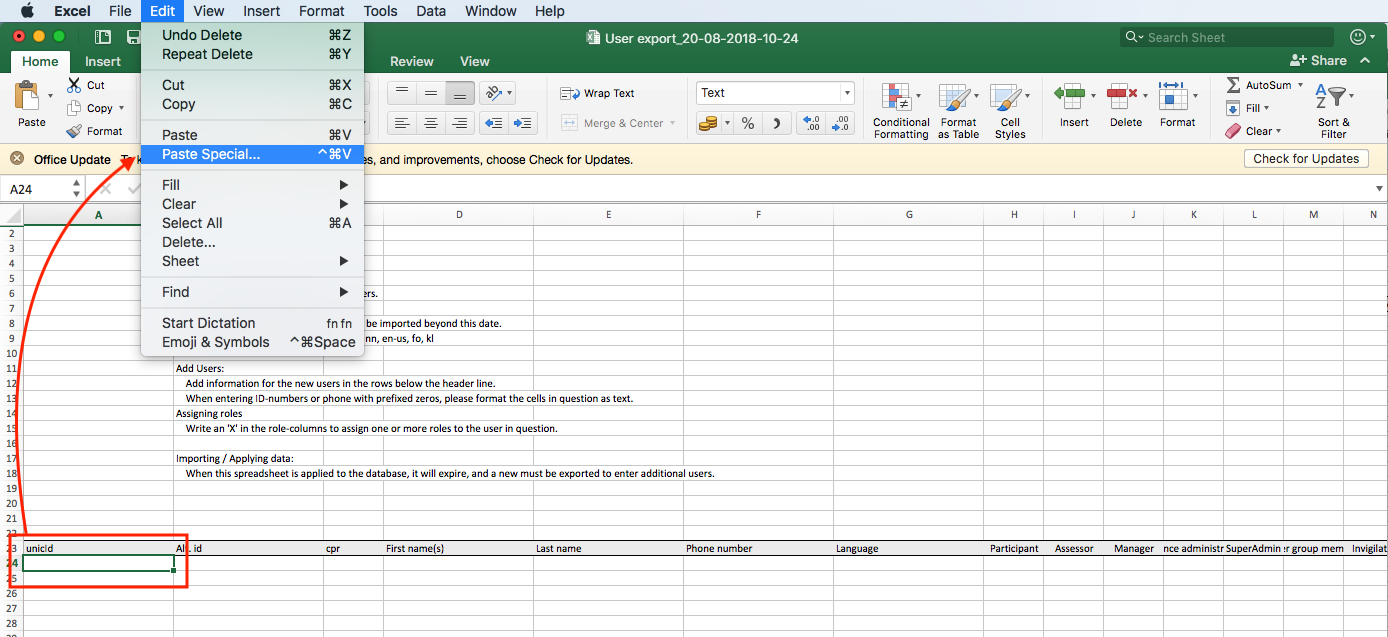Click the Search Sheet field

(x=1226, y=37)
